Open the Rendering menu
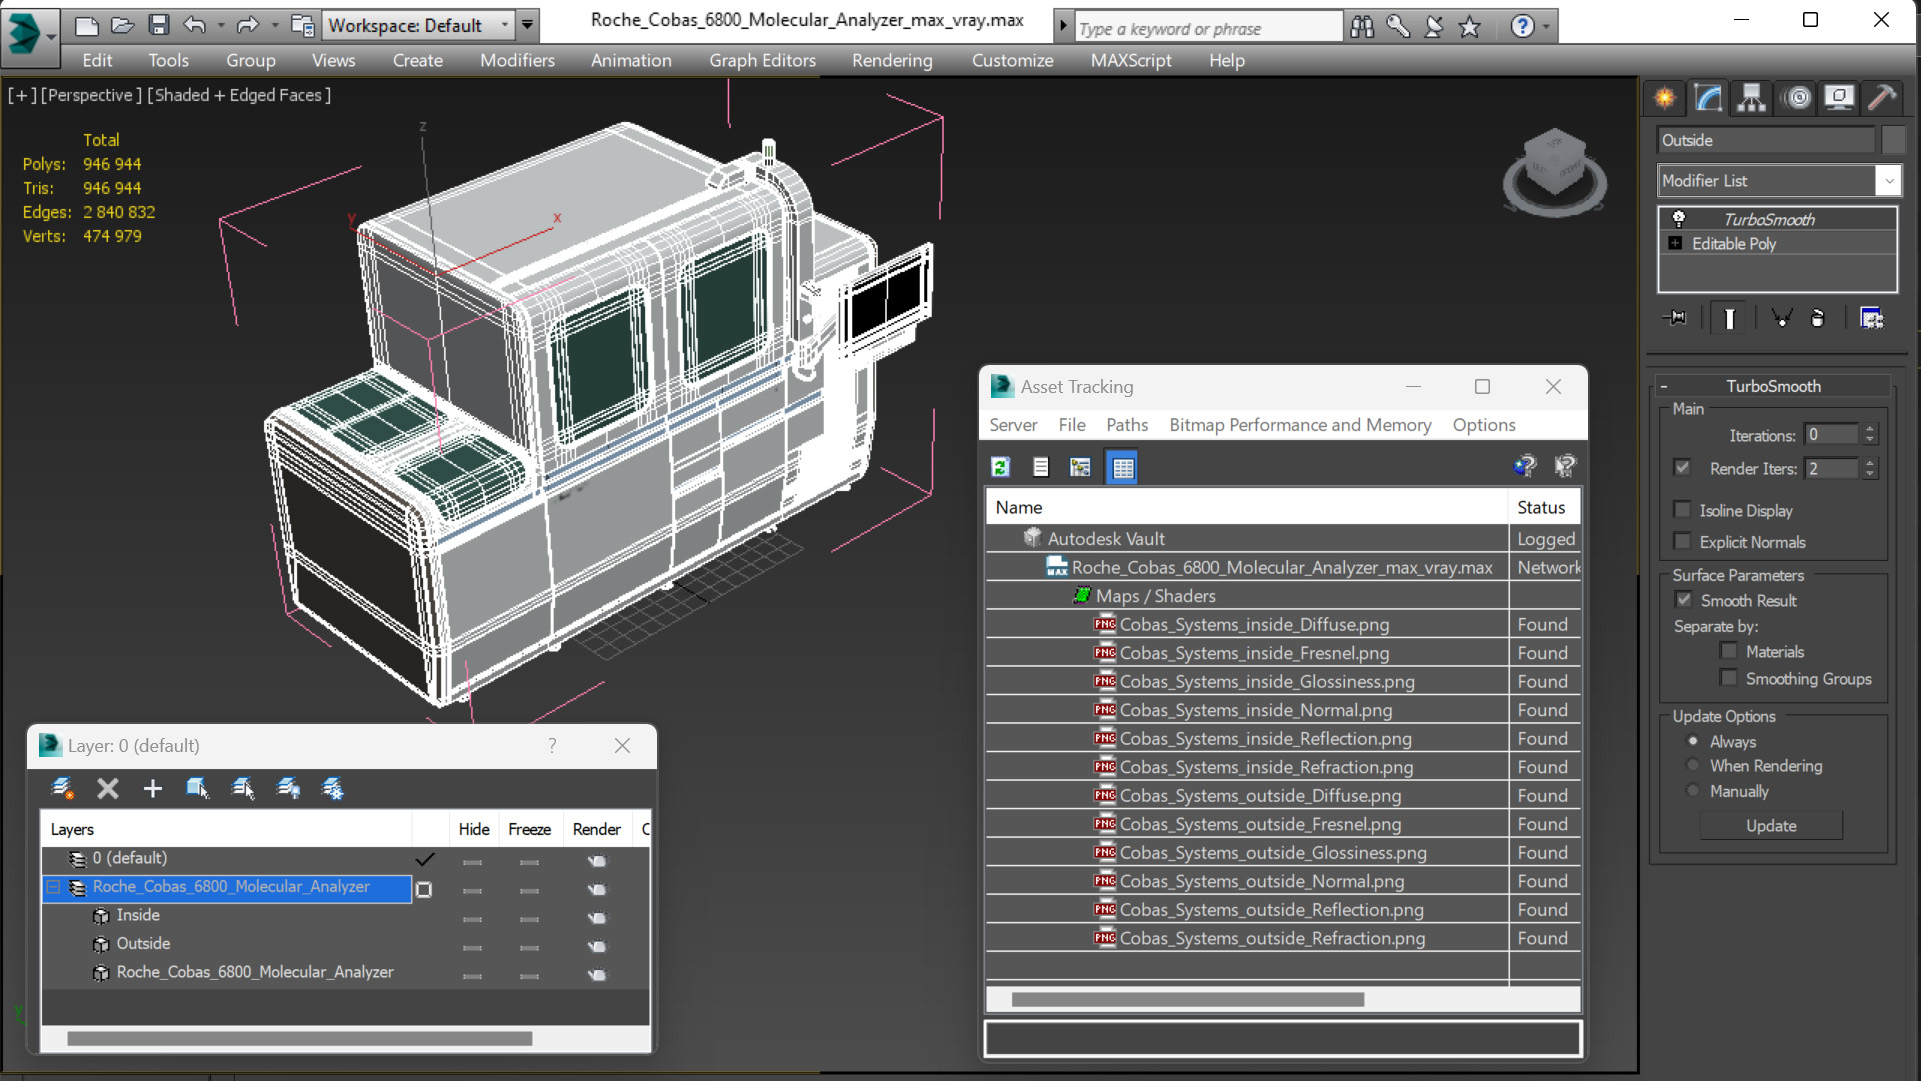The height and width of the screenshot is (1081, 1921). click(x=892, y=60)
